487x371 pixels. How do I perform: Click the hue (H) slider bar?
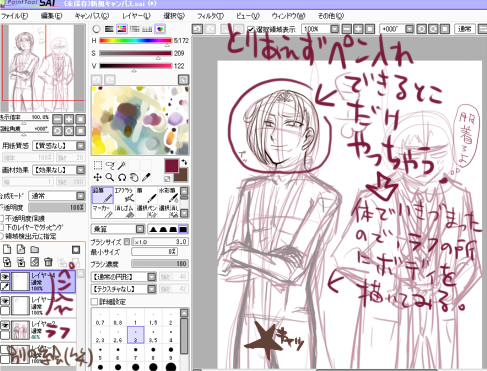[135, 41]
